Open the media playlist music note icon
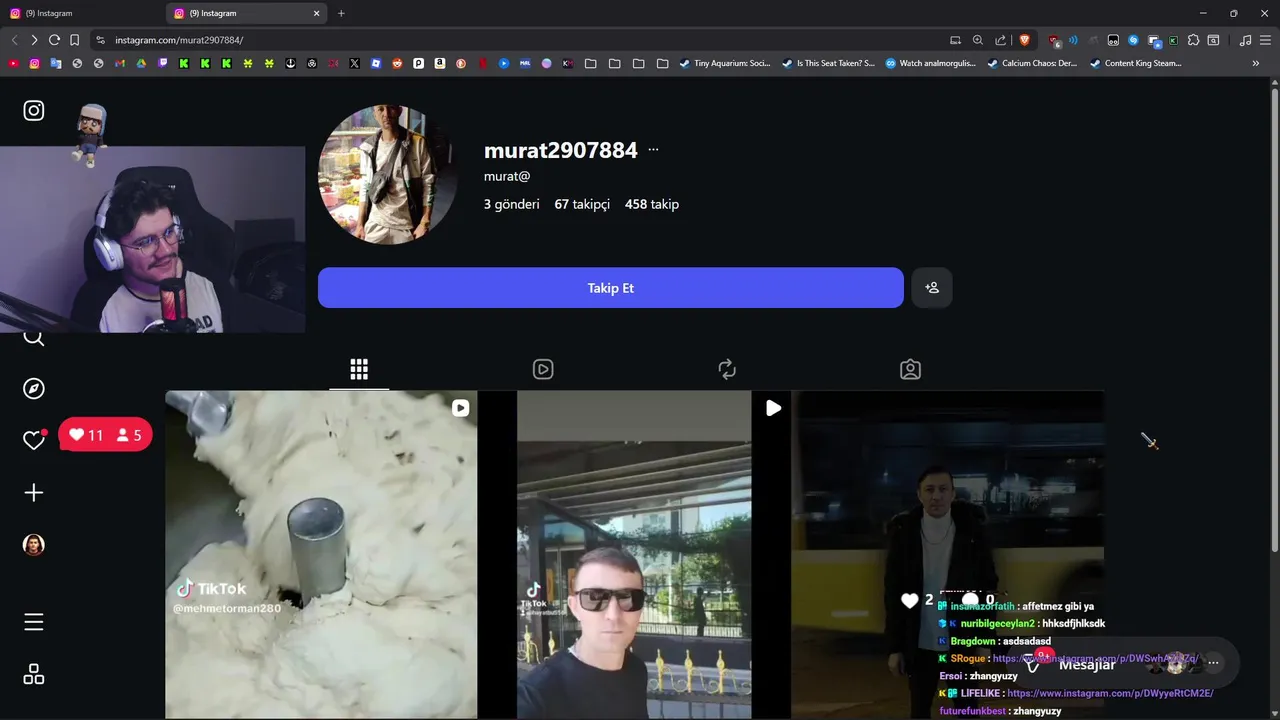Screen dimensions: 1280x720 click(x=1245, y=40)
